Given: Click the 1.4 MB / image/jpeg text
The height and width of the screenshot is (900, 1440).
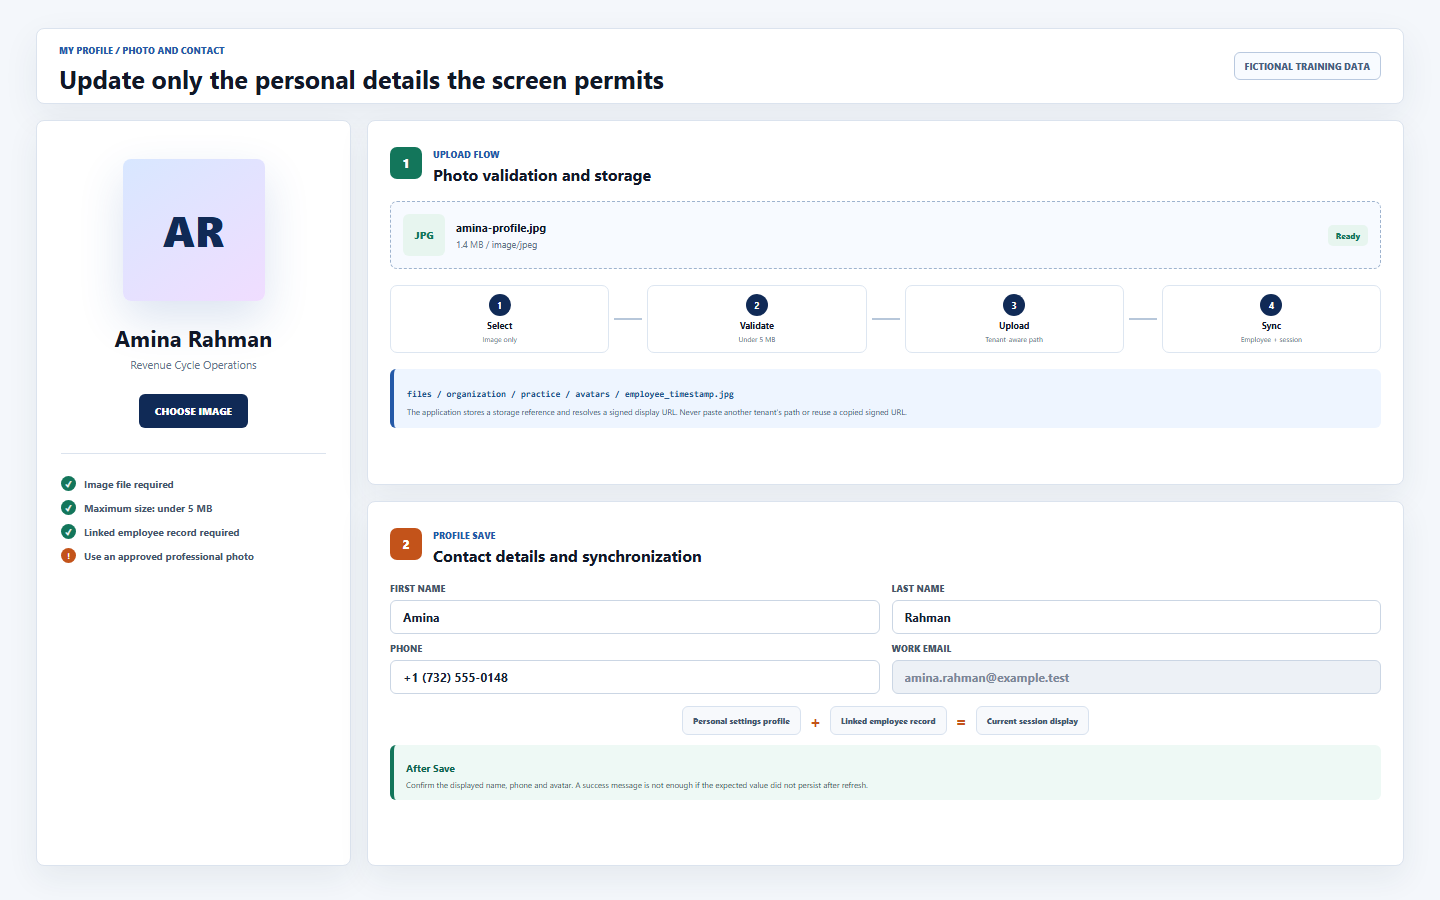Looking at the screenshot, I should pyautogui.click(x=496, y=245).
